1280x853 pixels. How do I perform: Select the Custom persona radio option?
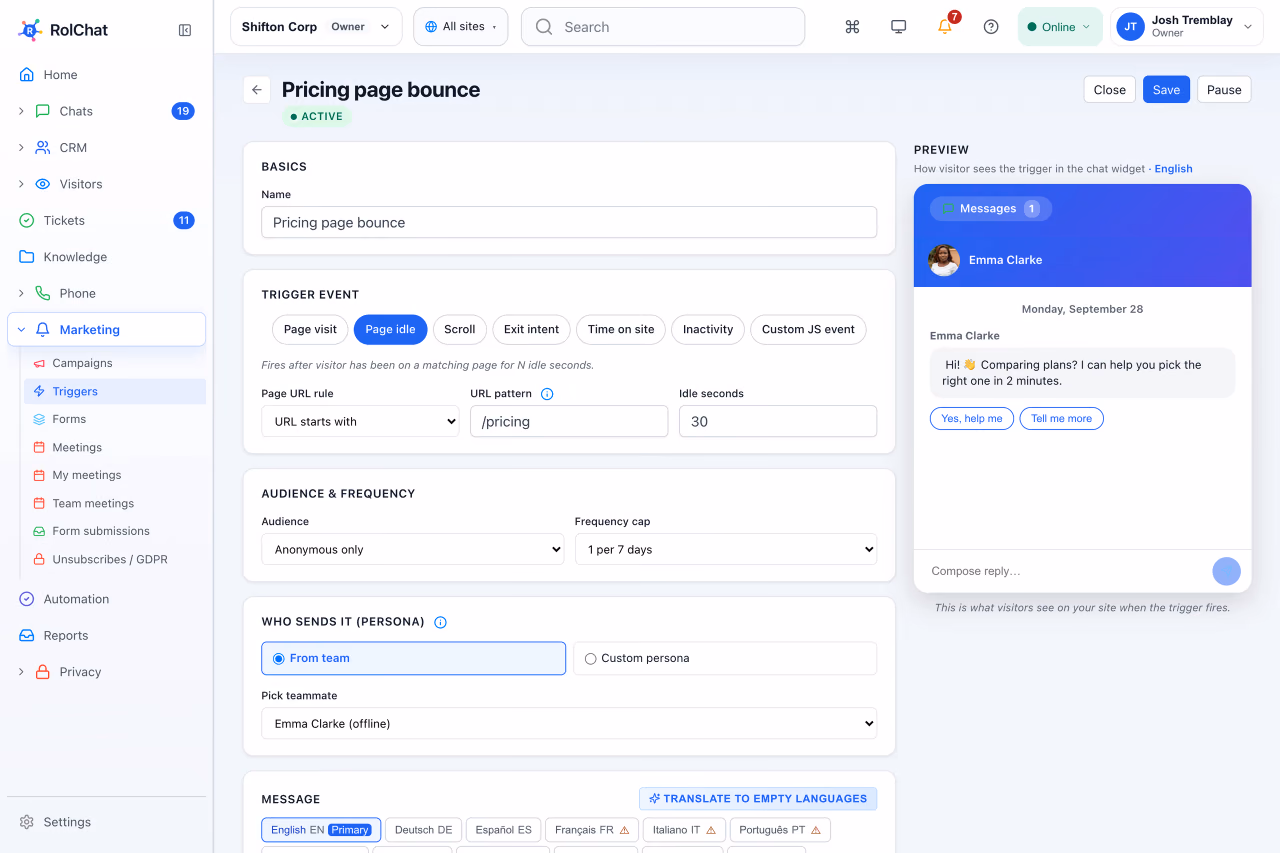(725, 658)
